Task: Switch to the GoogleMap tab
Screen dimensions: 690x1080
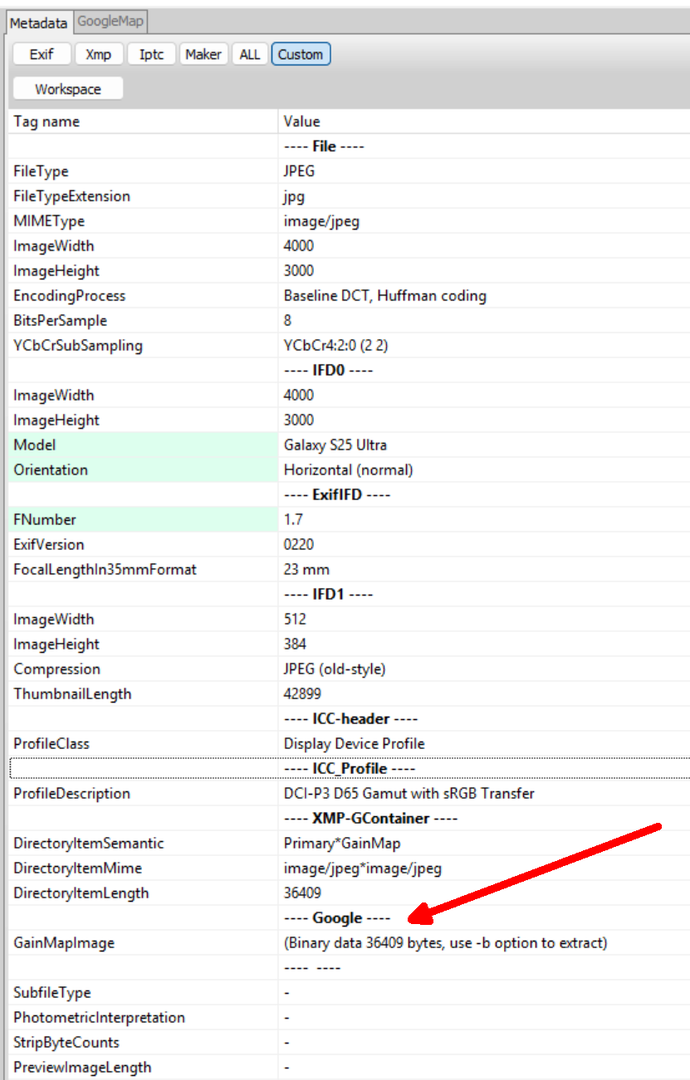Action: pyautogui.click(x=109, y=21)
